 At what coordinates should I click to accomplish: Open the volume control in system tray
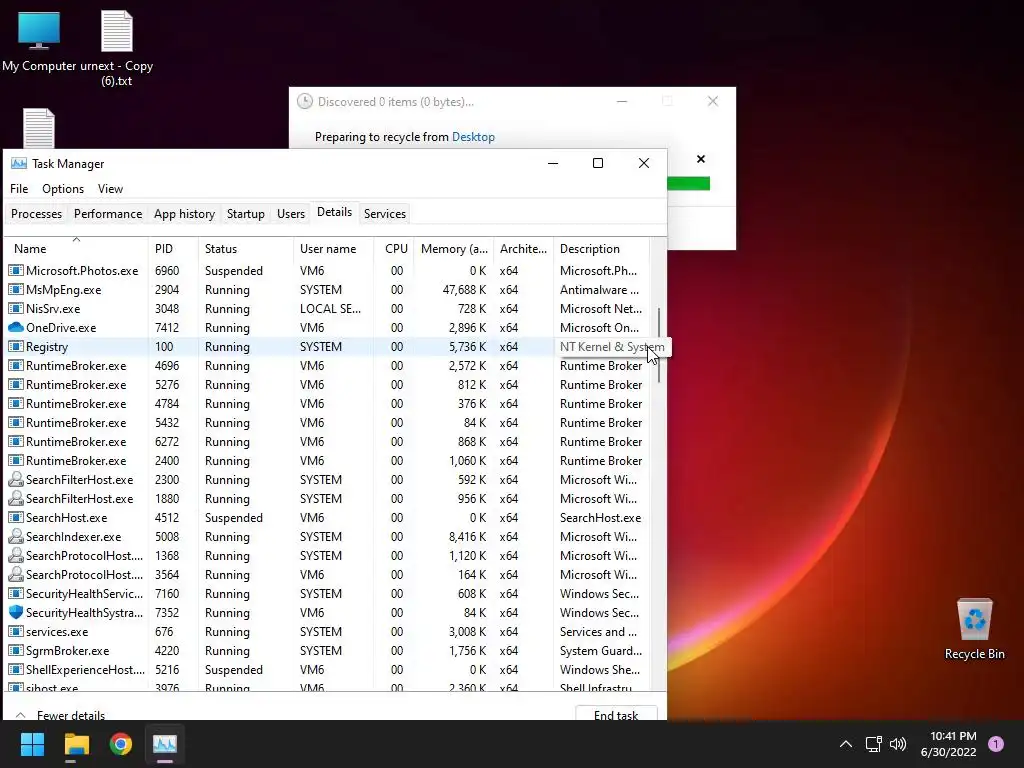coord(898,744)
